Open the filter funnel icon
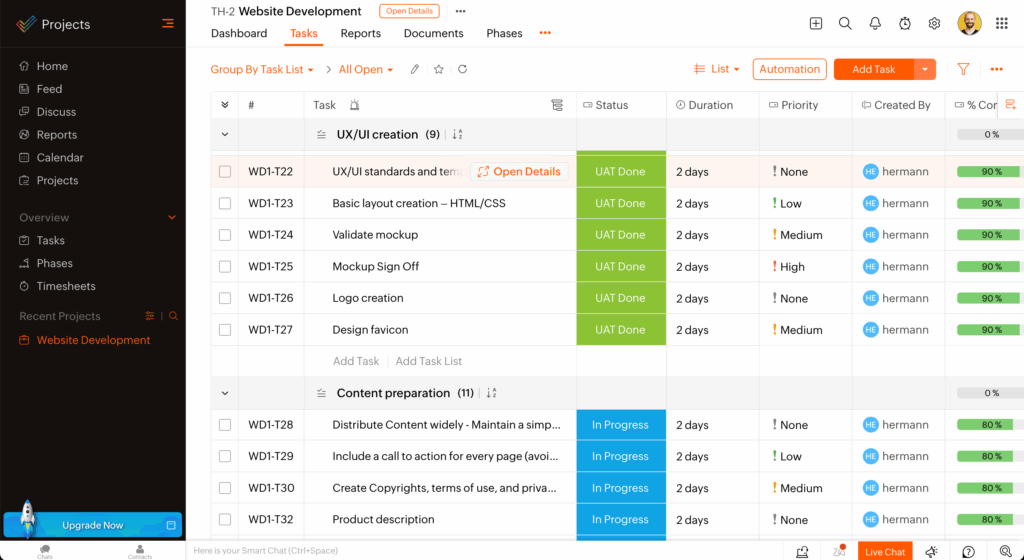 point(963,69)
